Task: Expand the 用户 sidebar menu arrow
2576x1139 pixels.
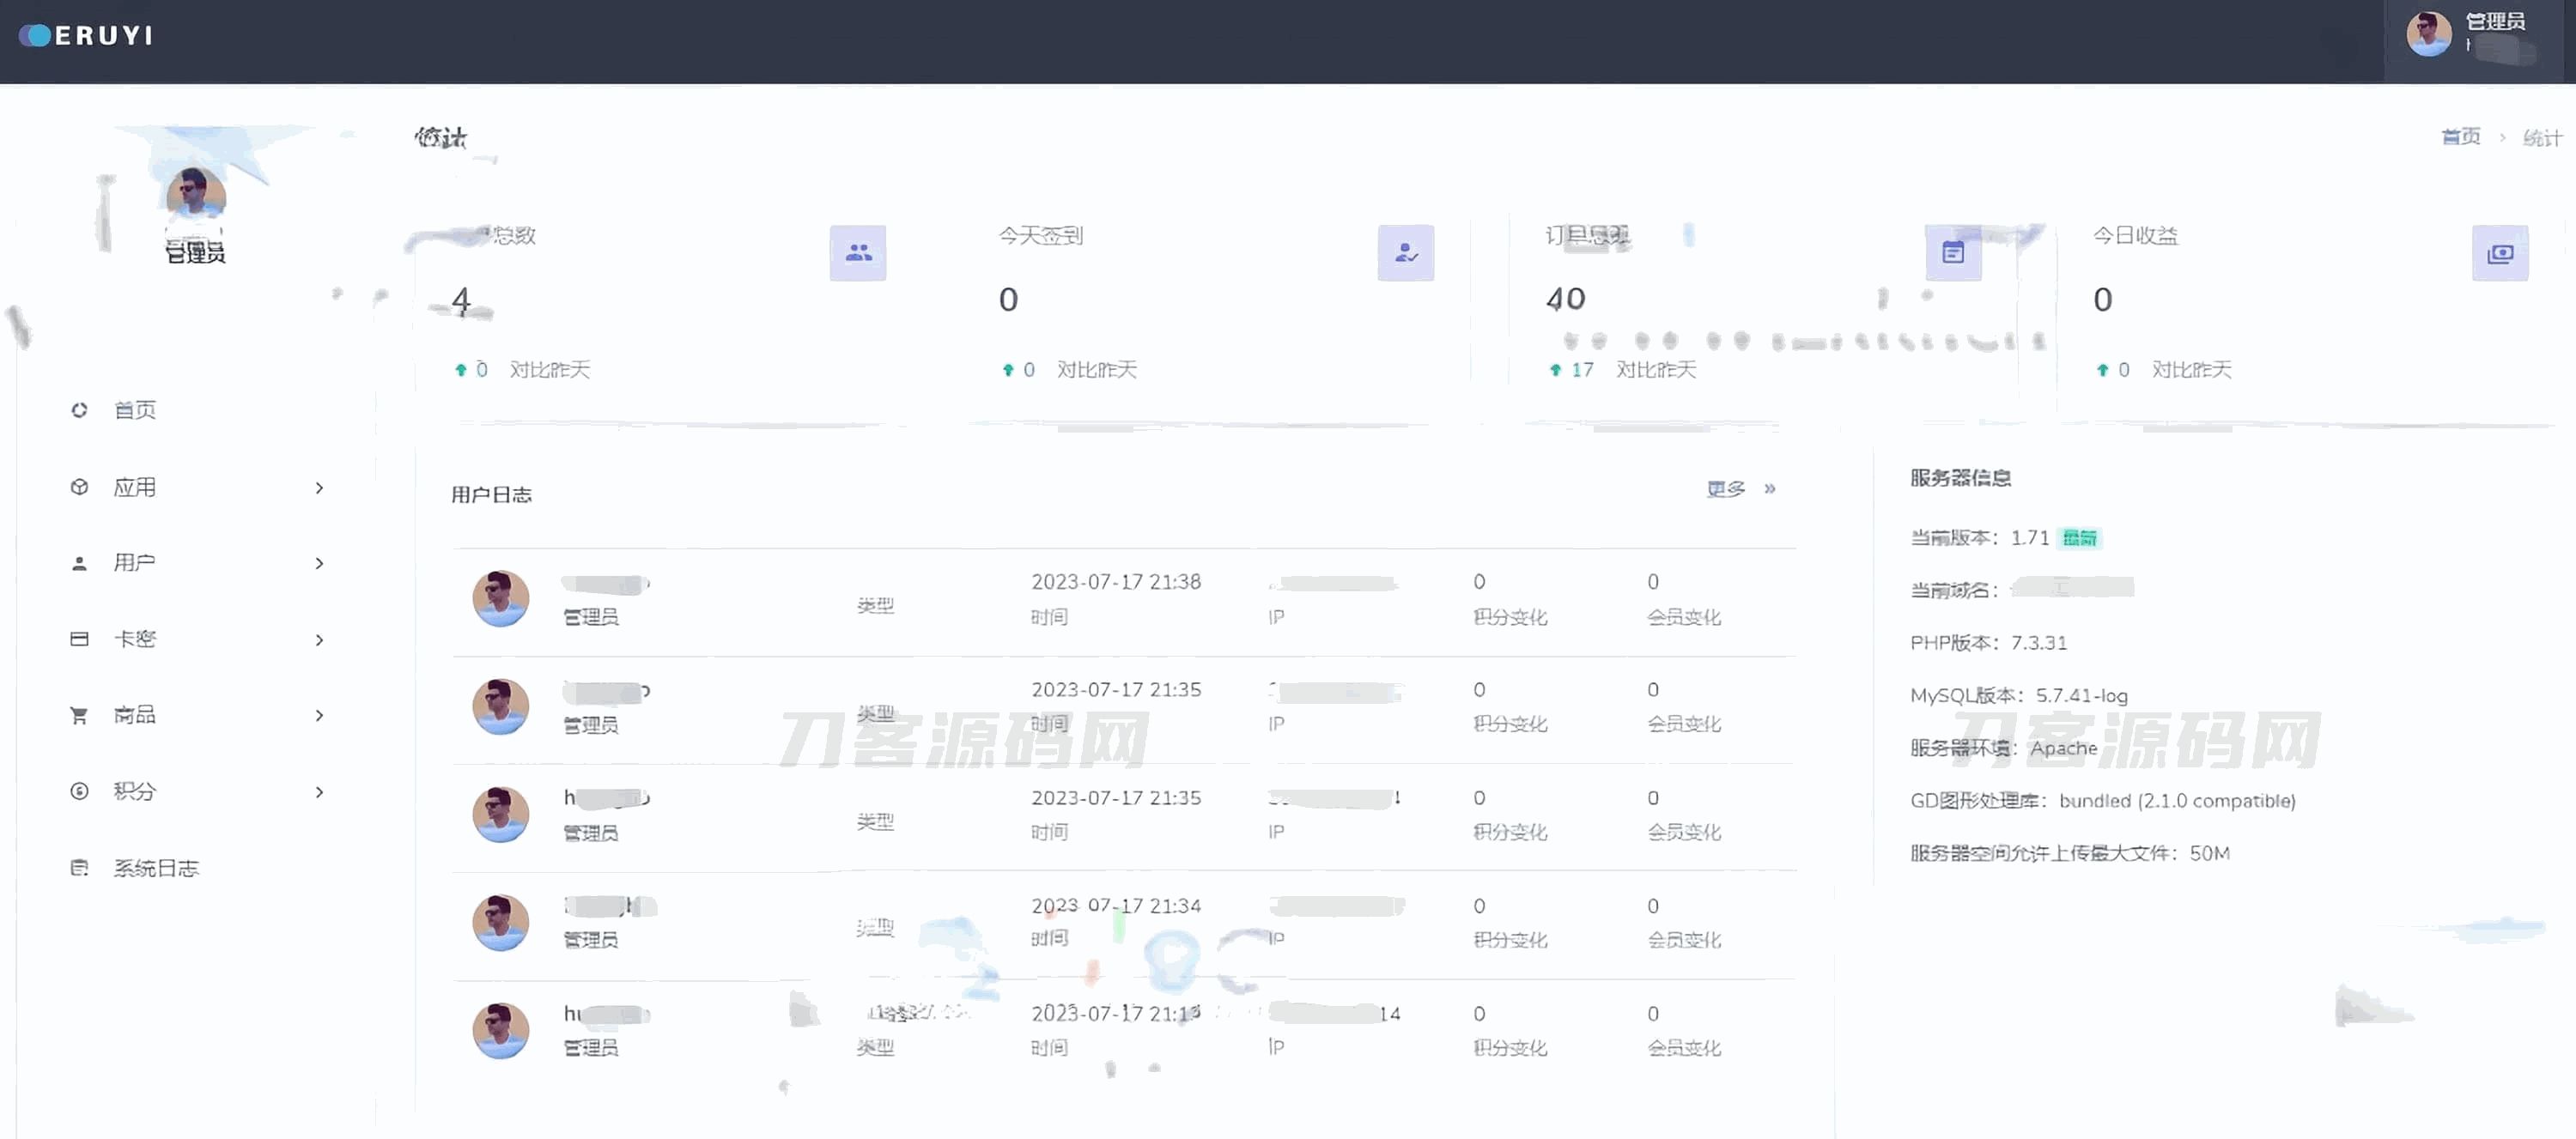Action: [x=319, y=563]
